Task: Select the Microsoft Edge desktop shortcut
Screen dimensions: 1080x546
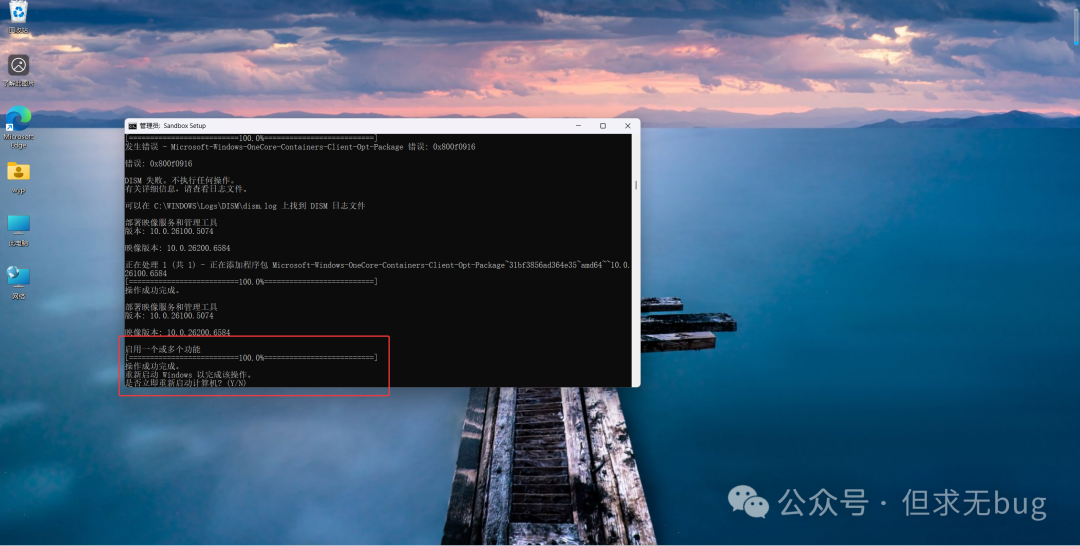Action: 18,121
